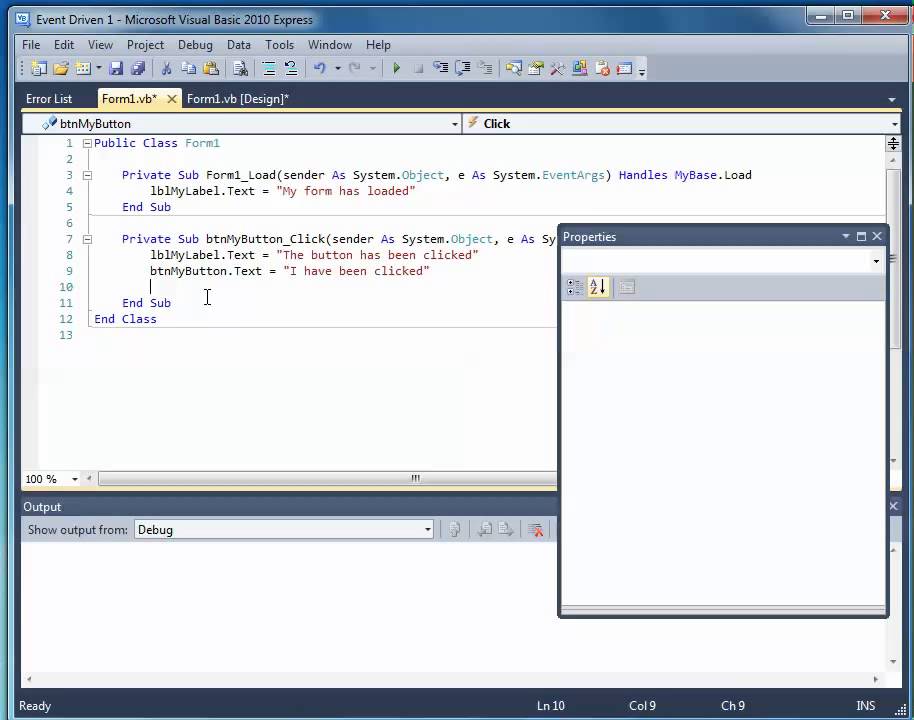Toggle Alphabetical sort in Properties panel
Image resolution: width=914 pixels, height=720 pixels.
pyautogui.click(x=597, y=287)
